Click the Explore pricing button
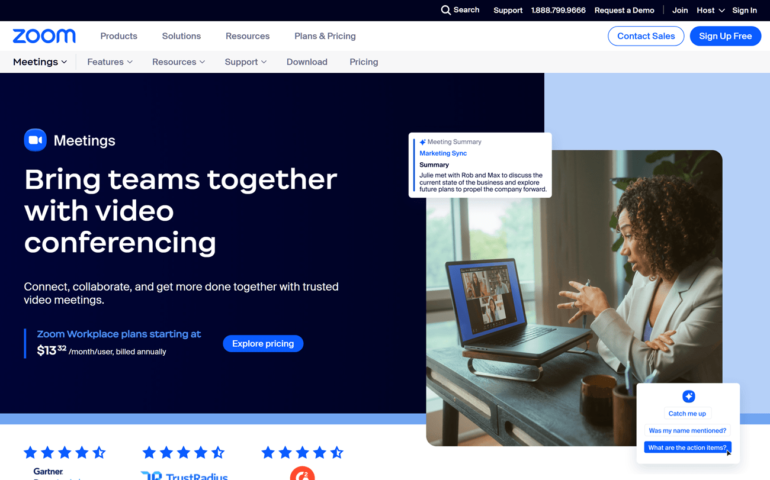 (263, 344)
